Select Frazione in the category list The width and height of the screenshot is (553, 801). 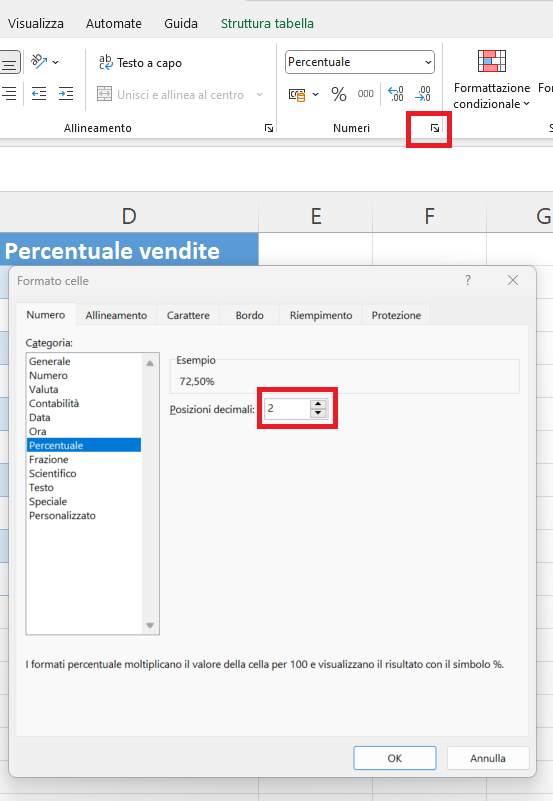84,460
